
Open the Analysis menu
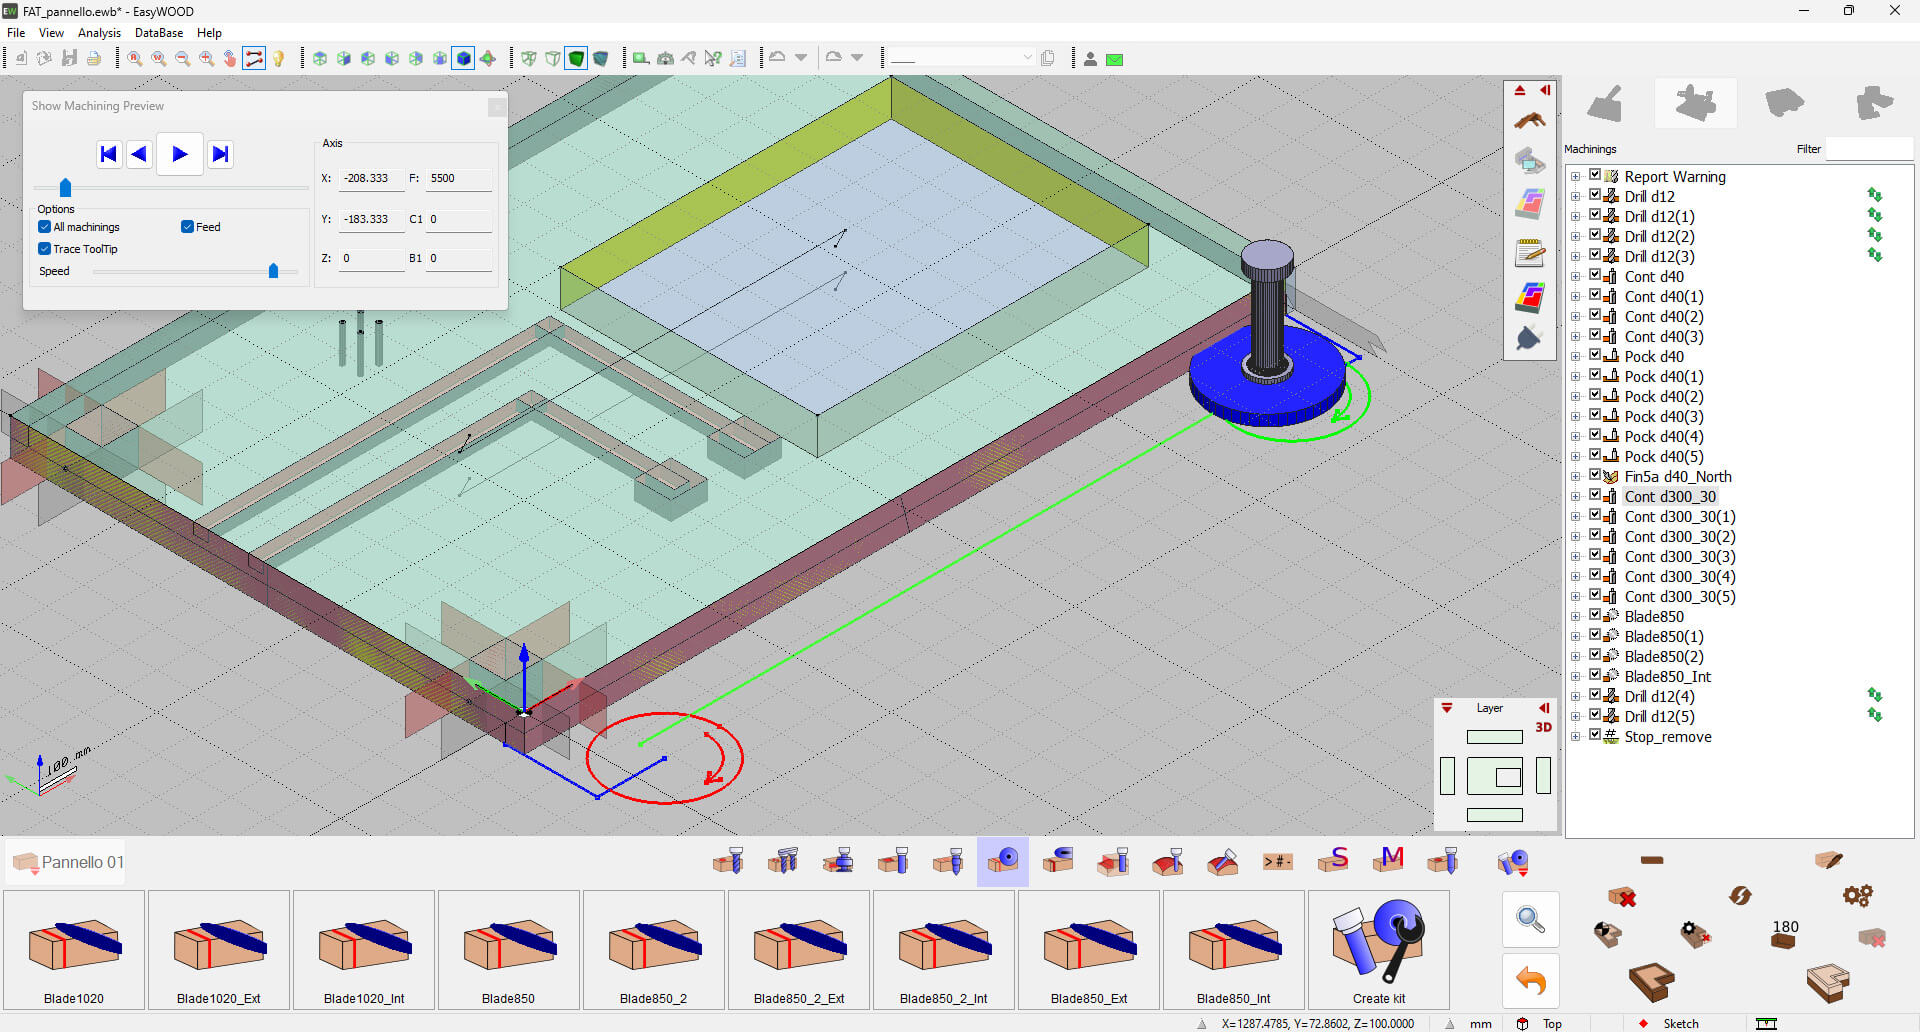point(99,33)
